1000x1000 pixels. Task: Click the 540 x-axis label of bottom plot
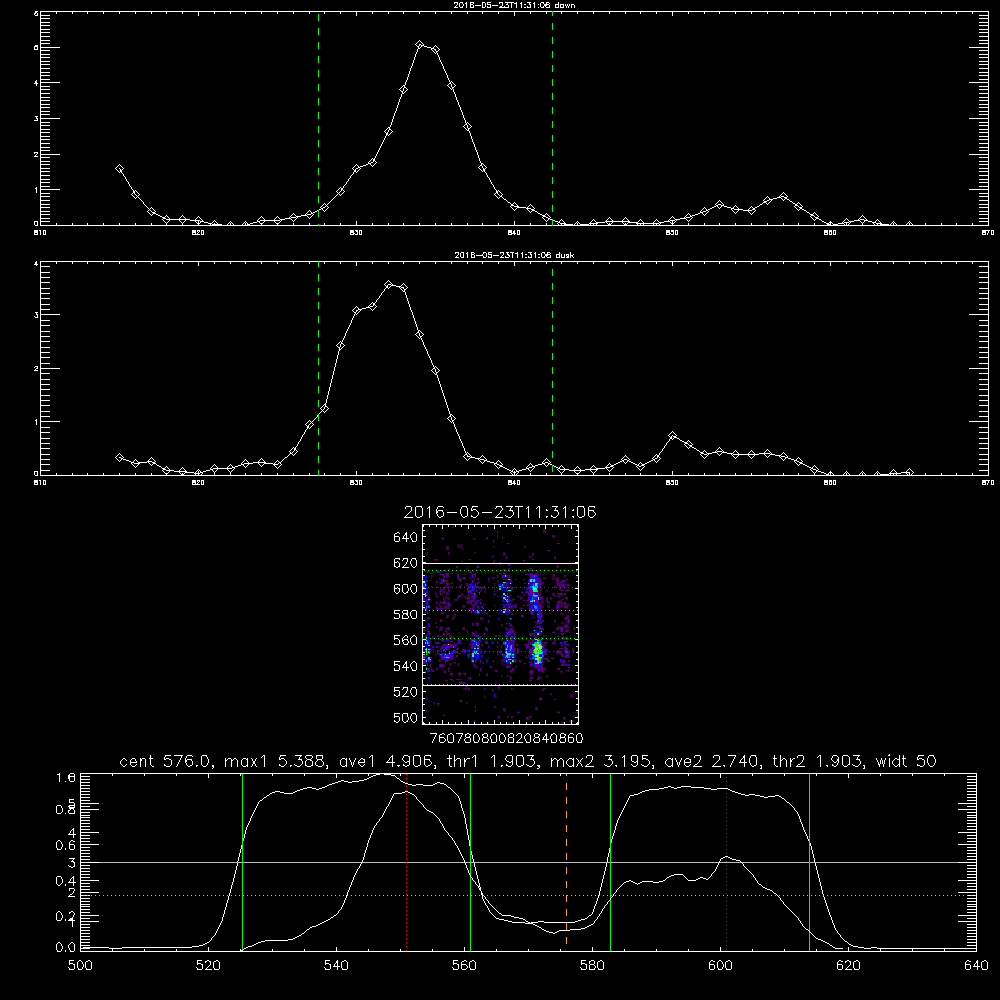[x=336, y=966]
